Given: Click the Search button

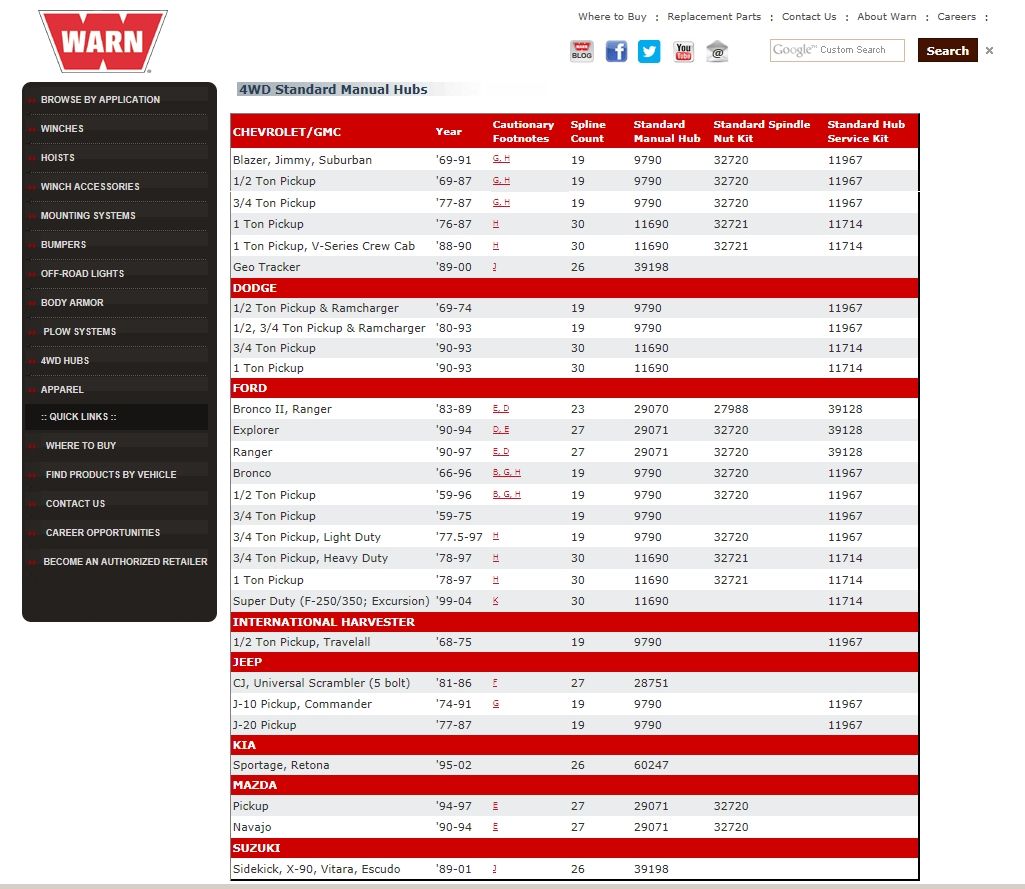Looking at the screenshot, I should pos(947,50).
